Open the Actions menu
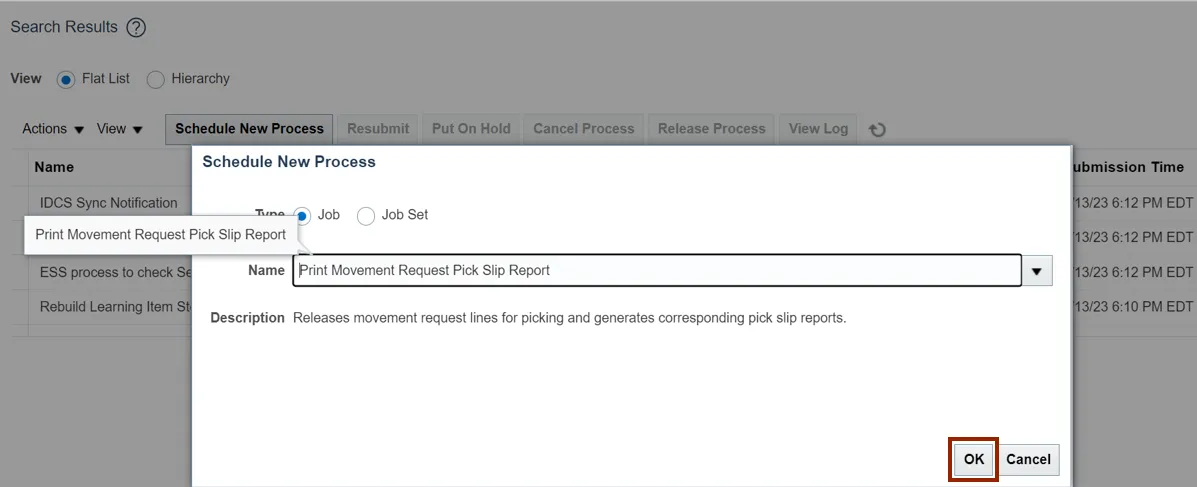The image size is (1197, 487). (x=54, y=129)
